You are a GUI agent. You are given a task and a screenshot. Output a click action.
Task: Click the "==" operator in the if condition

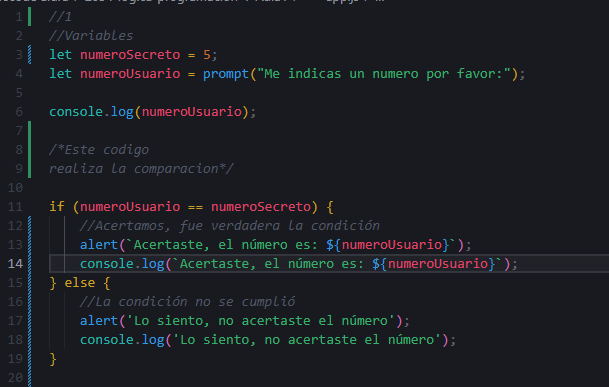(195, 207)
